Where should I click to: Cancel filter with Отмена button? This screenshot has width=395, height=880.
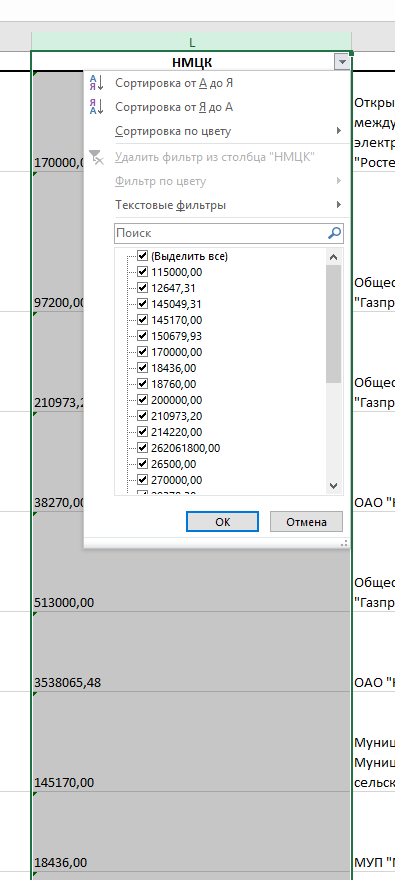tap(306, 521)
